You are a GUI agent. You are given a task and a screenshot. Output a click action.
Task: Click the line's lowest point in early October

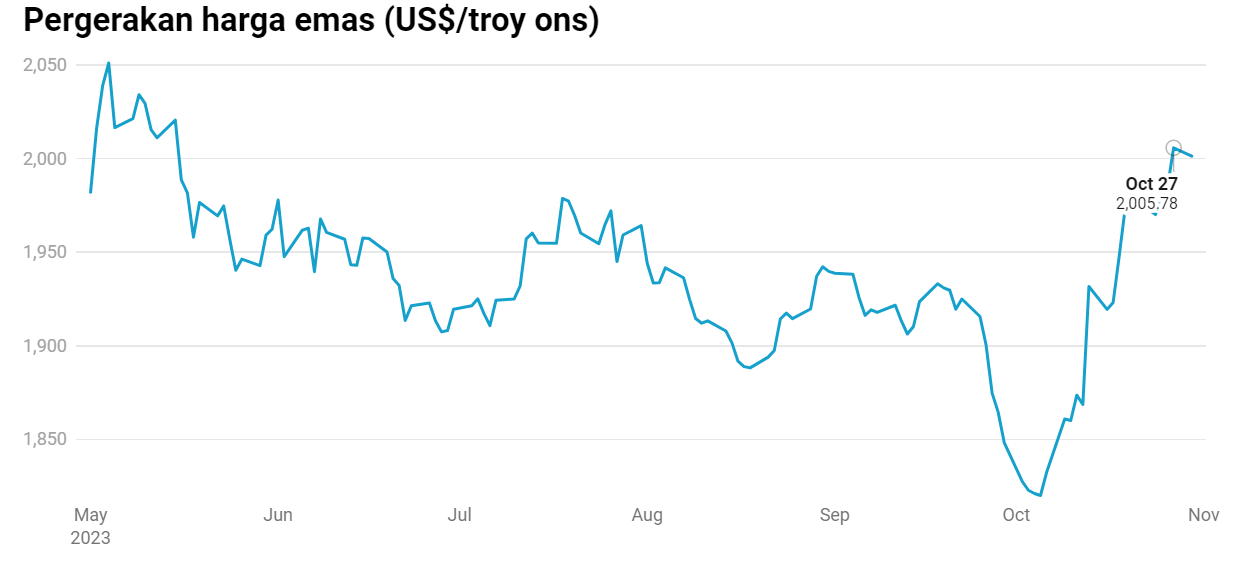1041,495
